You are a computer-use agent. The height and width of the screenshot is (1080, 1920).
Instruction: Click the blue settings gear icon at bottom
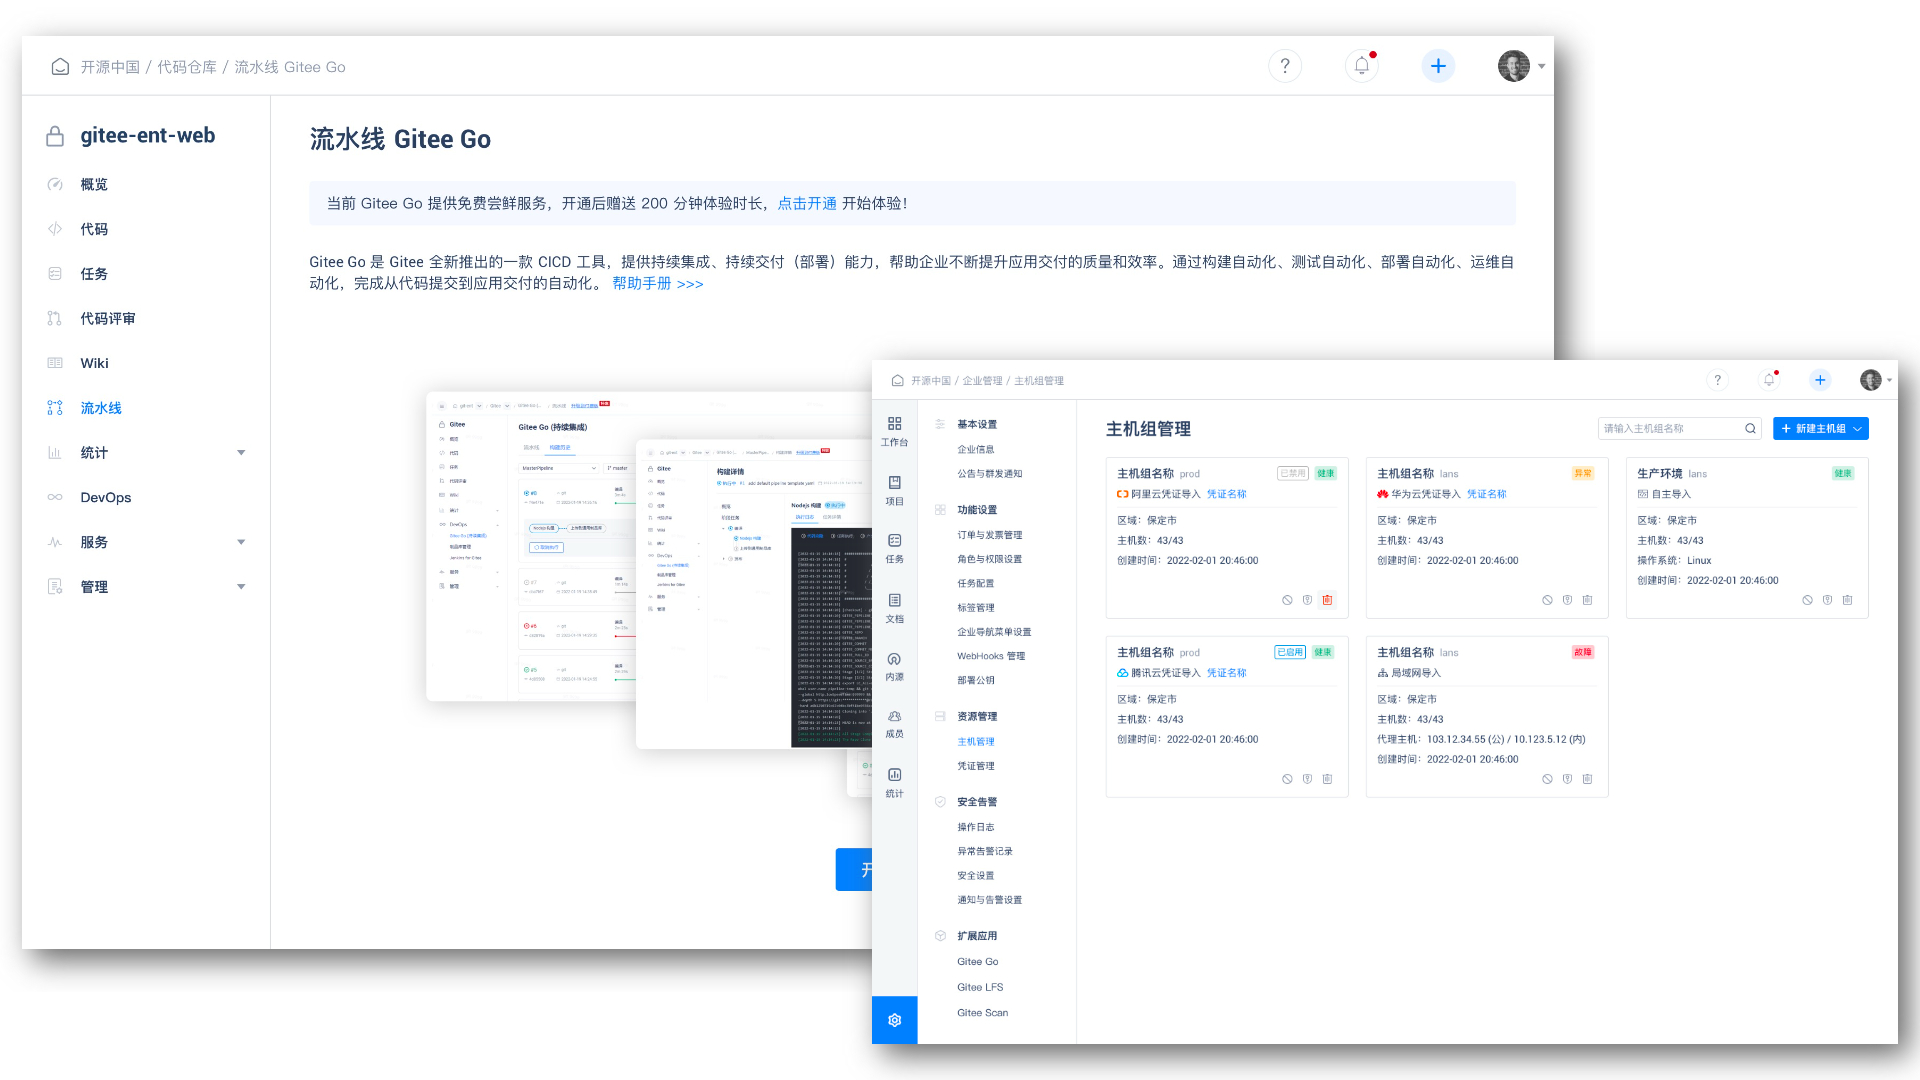[x=894, y=1020]
